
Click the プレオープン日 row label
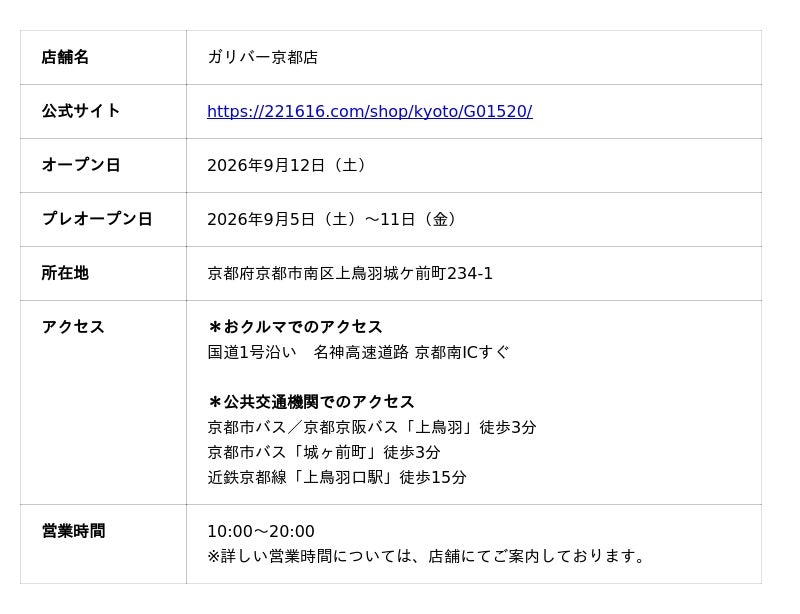pos(97,219)
